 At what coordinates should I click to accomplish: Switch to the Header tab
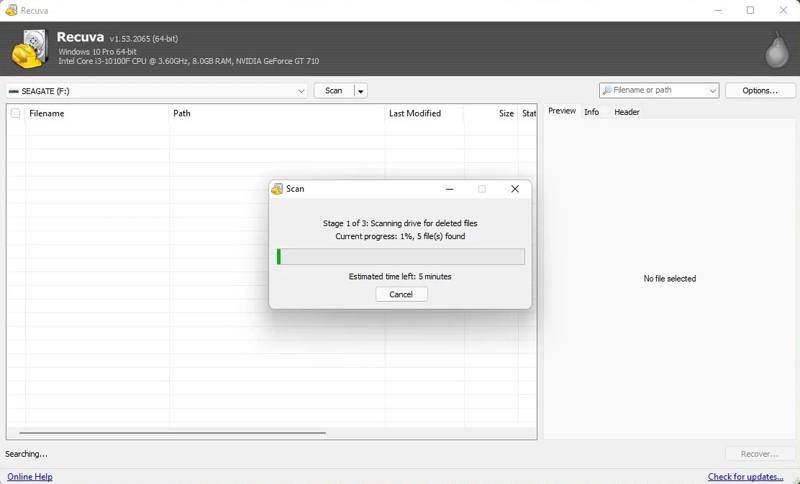pyautogui.click(x=627, y=112)
